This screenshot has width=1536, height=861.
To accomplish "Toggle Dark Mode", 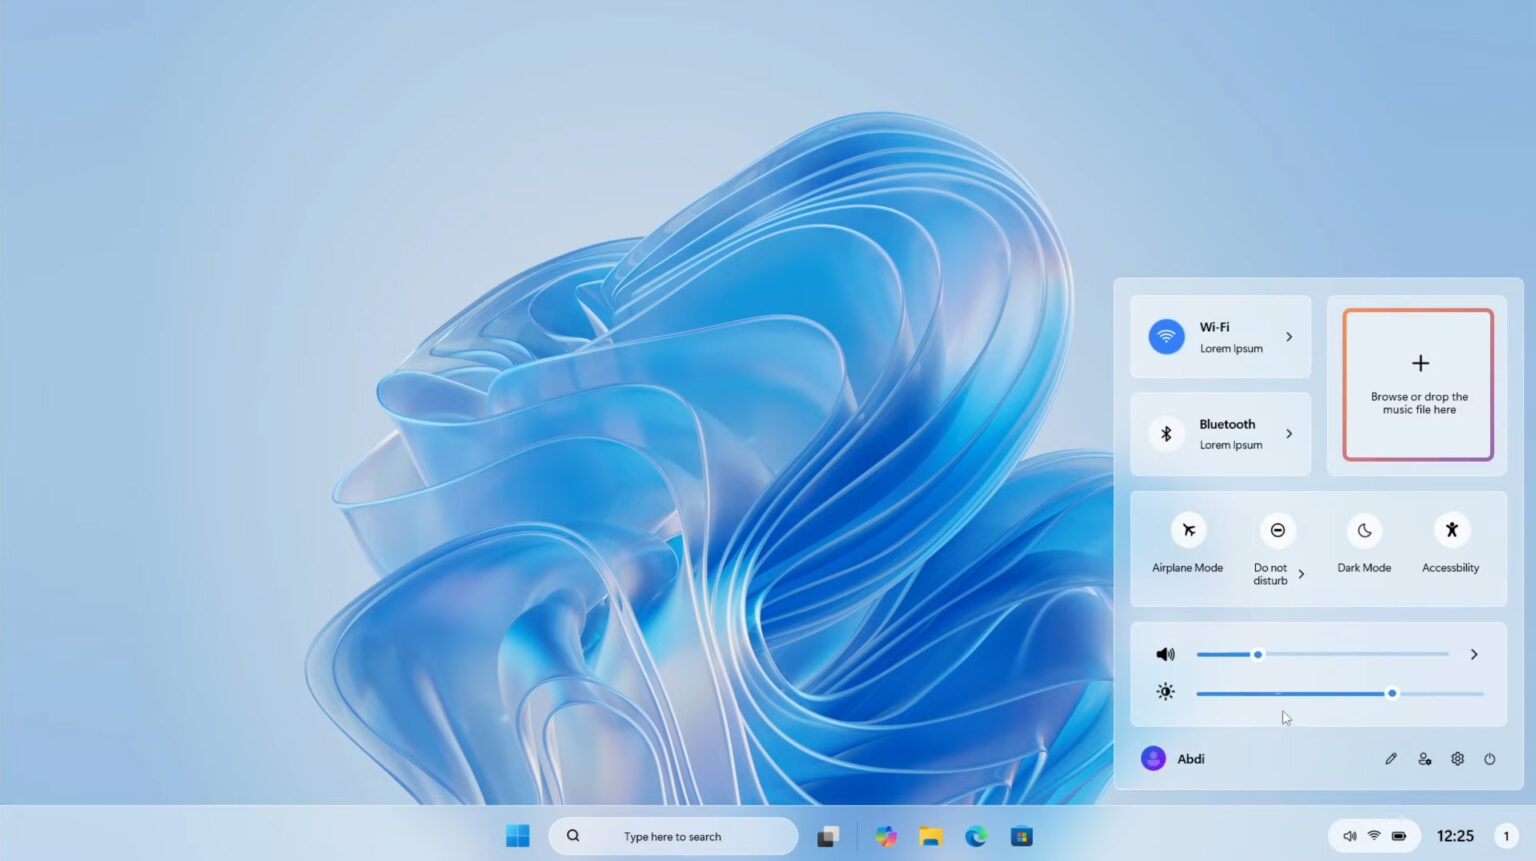I will tap(1364, 530).
